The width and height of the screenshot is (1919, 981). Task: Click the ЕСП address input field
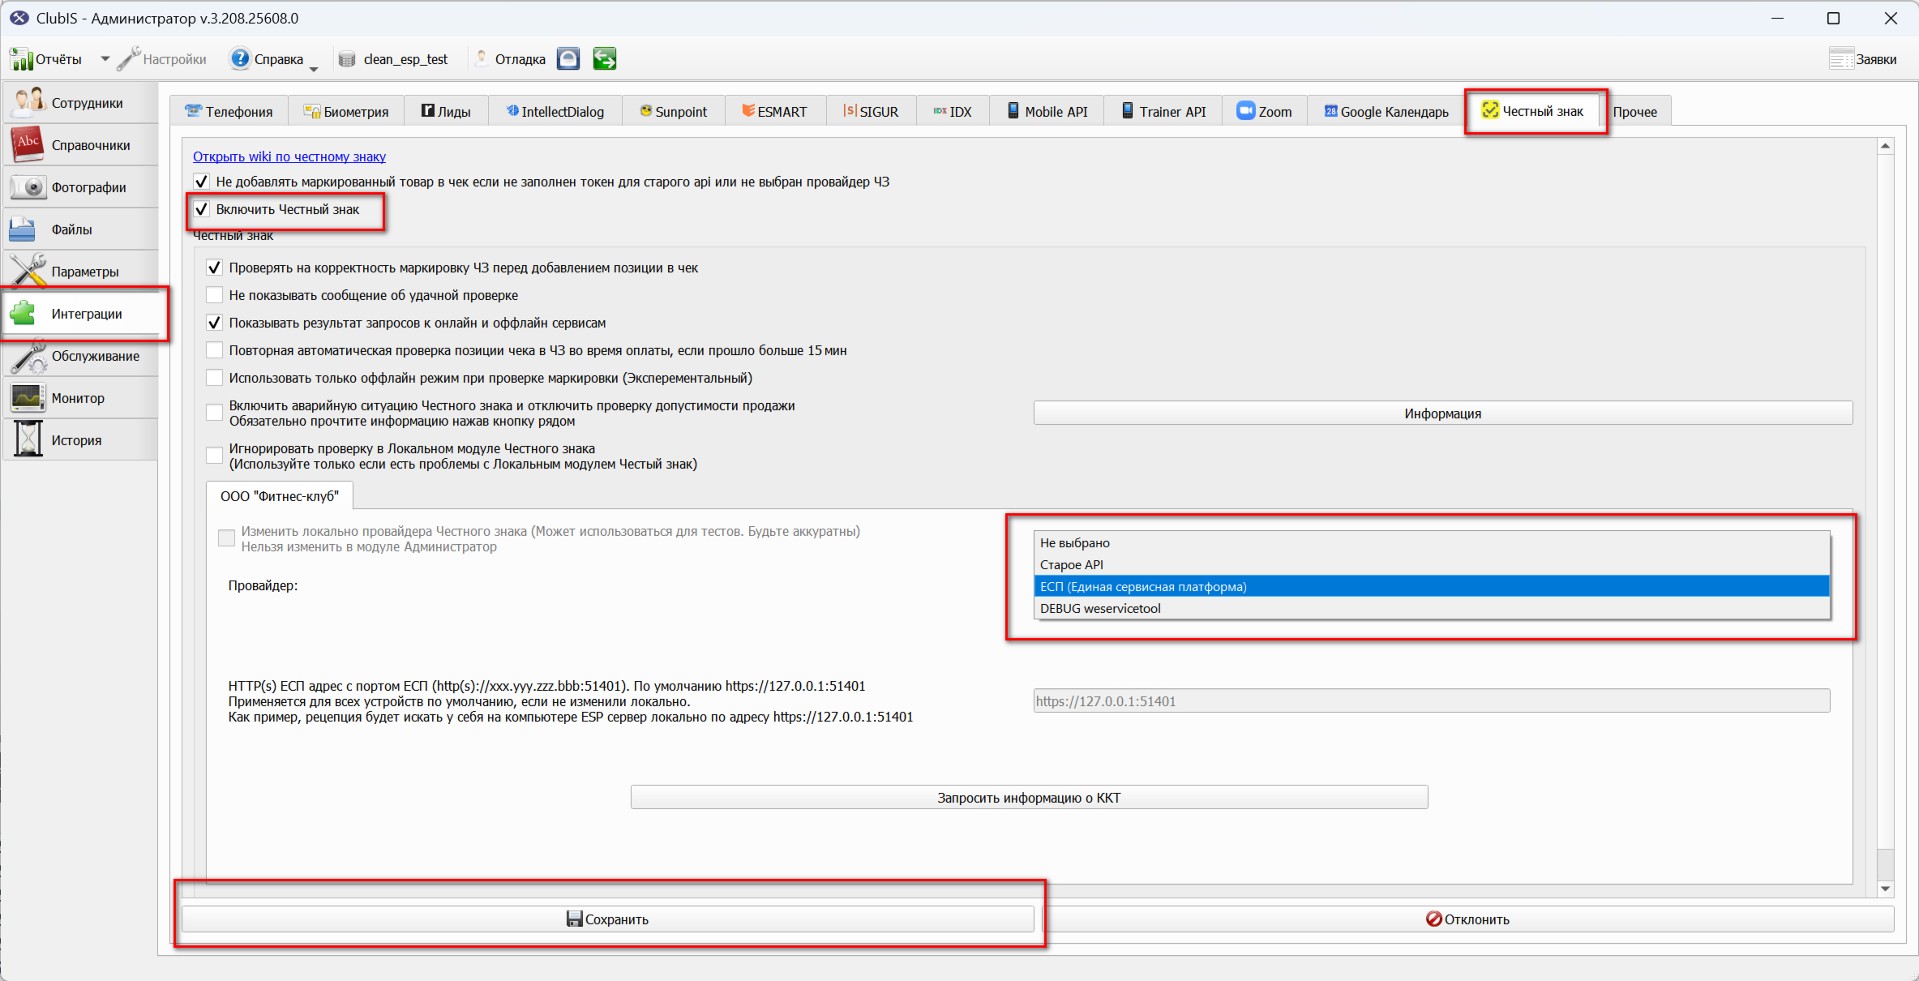pyautogui.click(x=1432, y=701)
